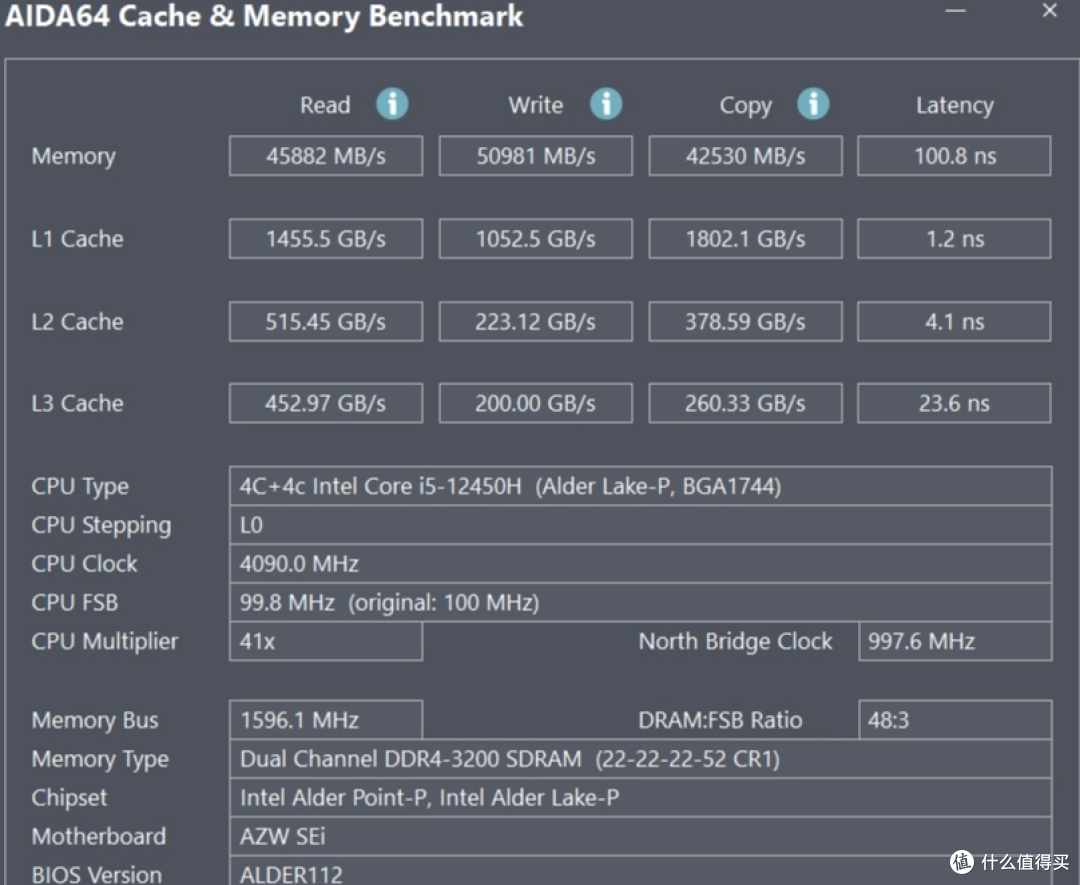
Task: Click the DRAM:FSB Ratio 48:3 field
Action: coord(955,720)
